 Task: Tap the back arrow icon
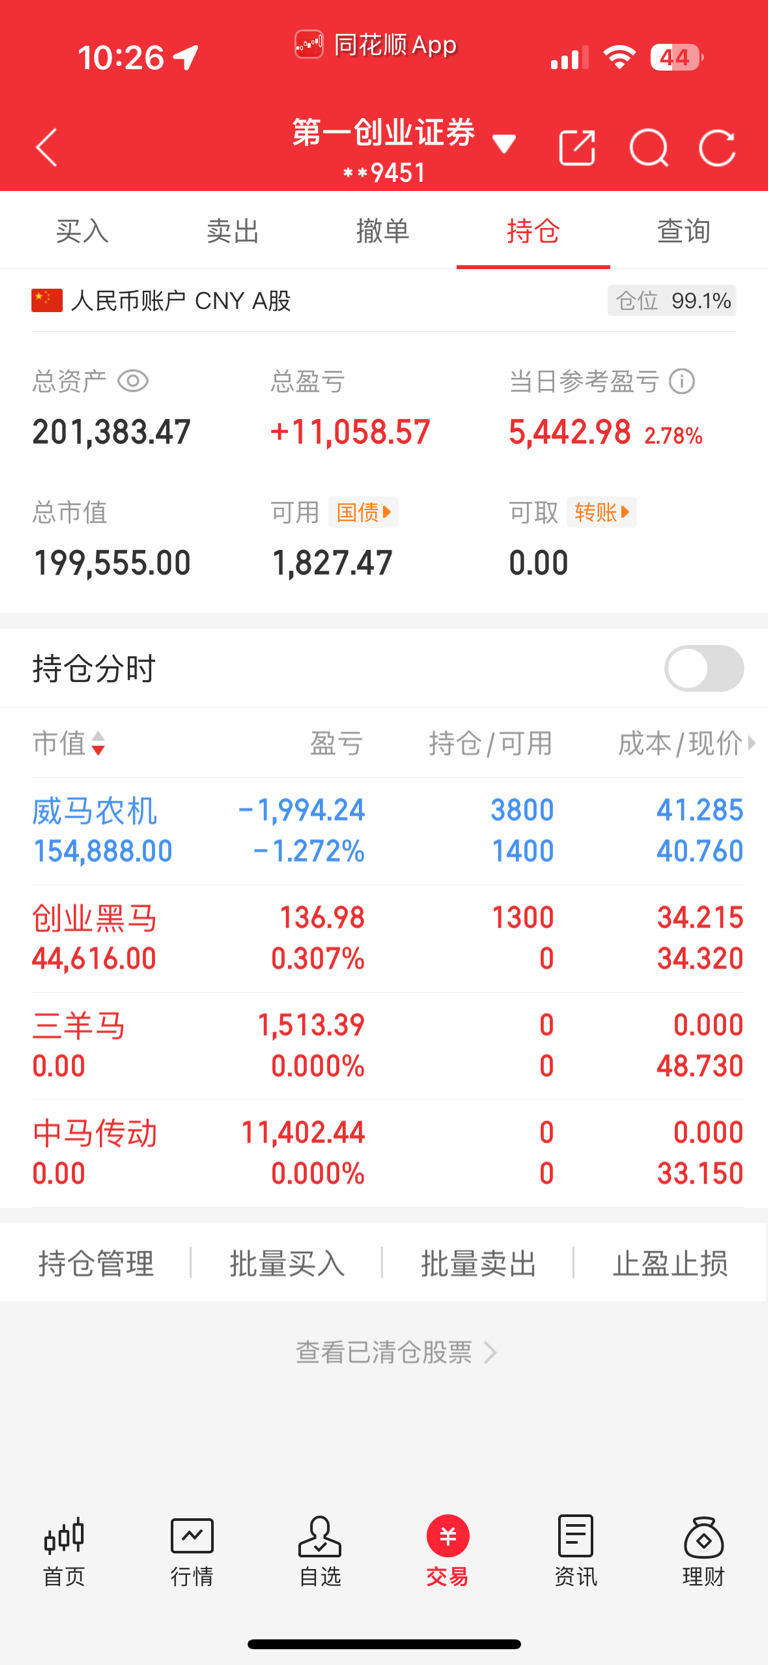(x=46, y=148)
